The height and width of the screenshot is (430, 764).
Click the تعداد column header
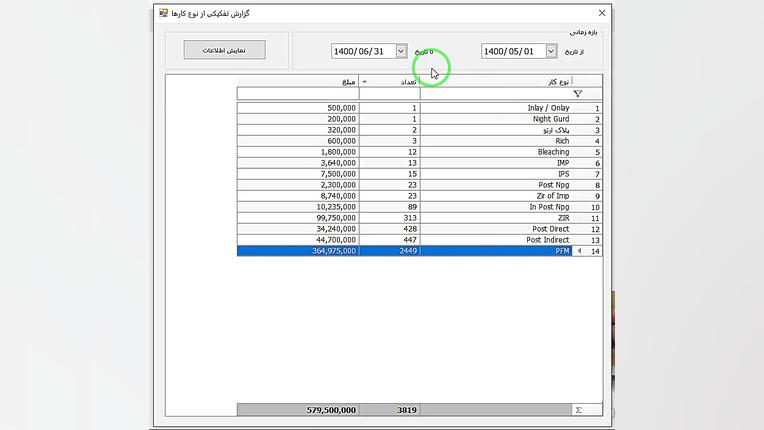pos(389,81)
